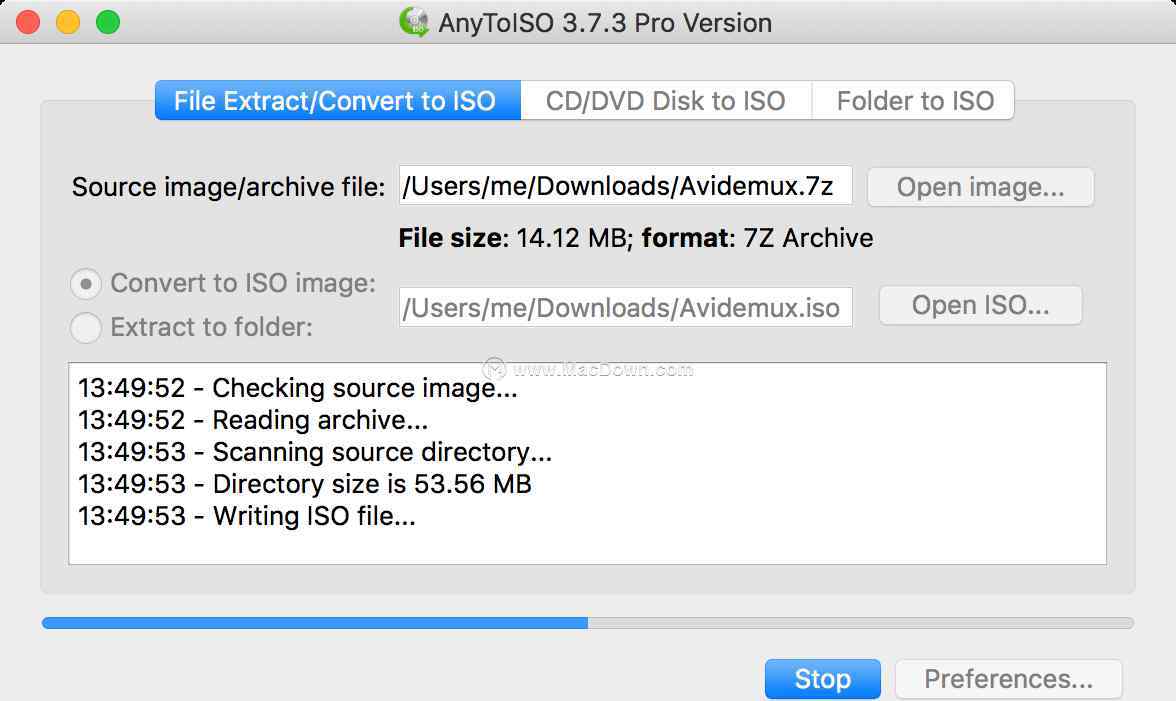The height and width of the screenshot is (701, 1176).
Task: Click log line 'Reading archive...'
Action: coord(254,420)
